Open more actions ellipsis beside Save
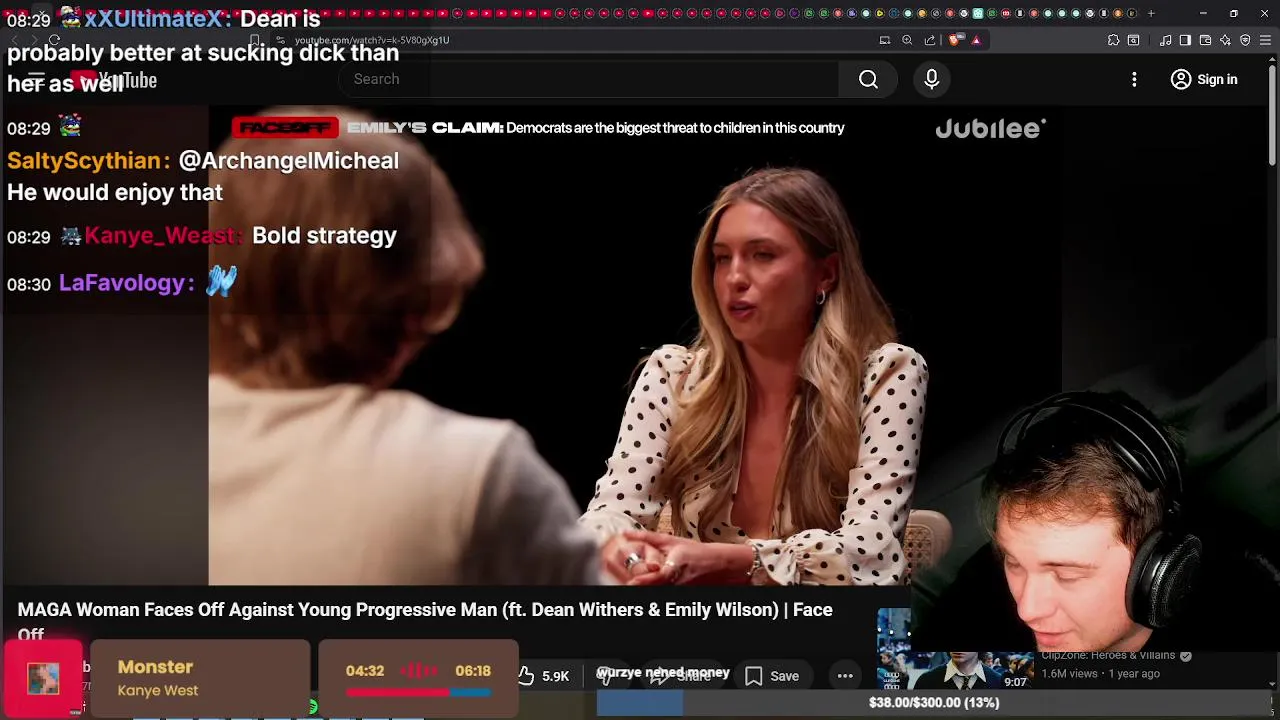Viewport: 1280px width, 720px height. (x=845, y=676)
